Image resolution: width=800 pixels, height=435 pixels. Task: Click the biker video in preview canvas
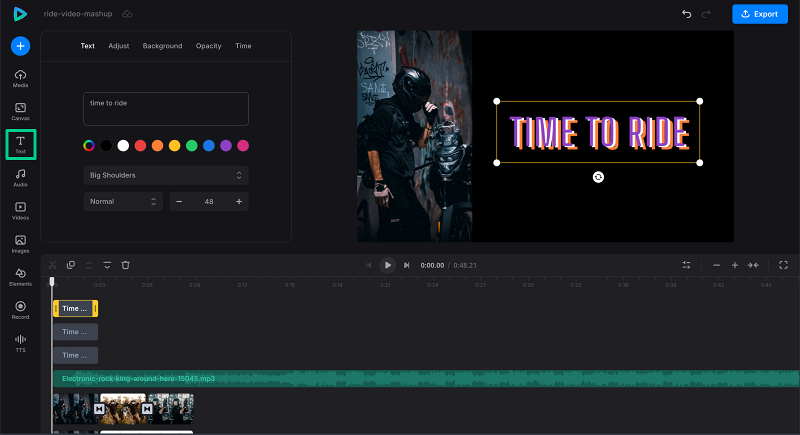pyautogui.click(x=414, y=136)
